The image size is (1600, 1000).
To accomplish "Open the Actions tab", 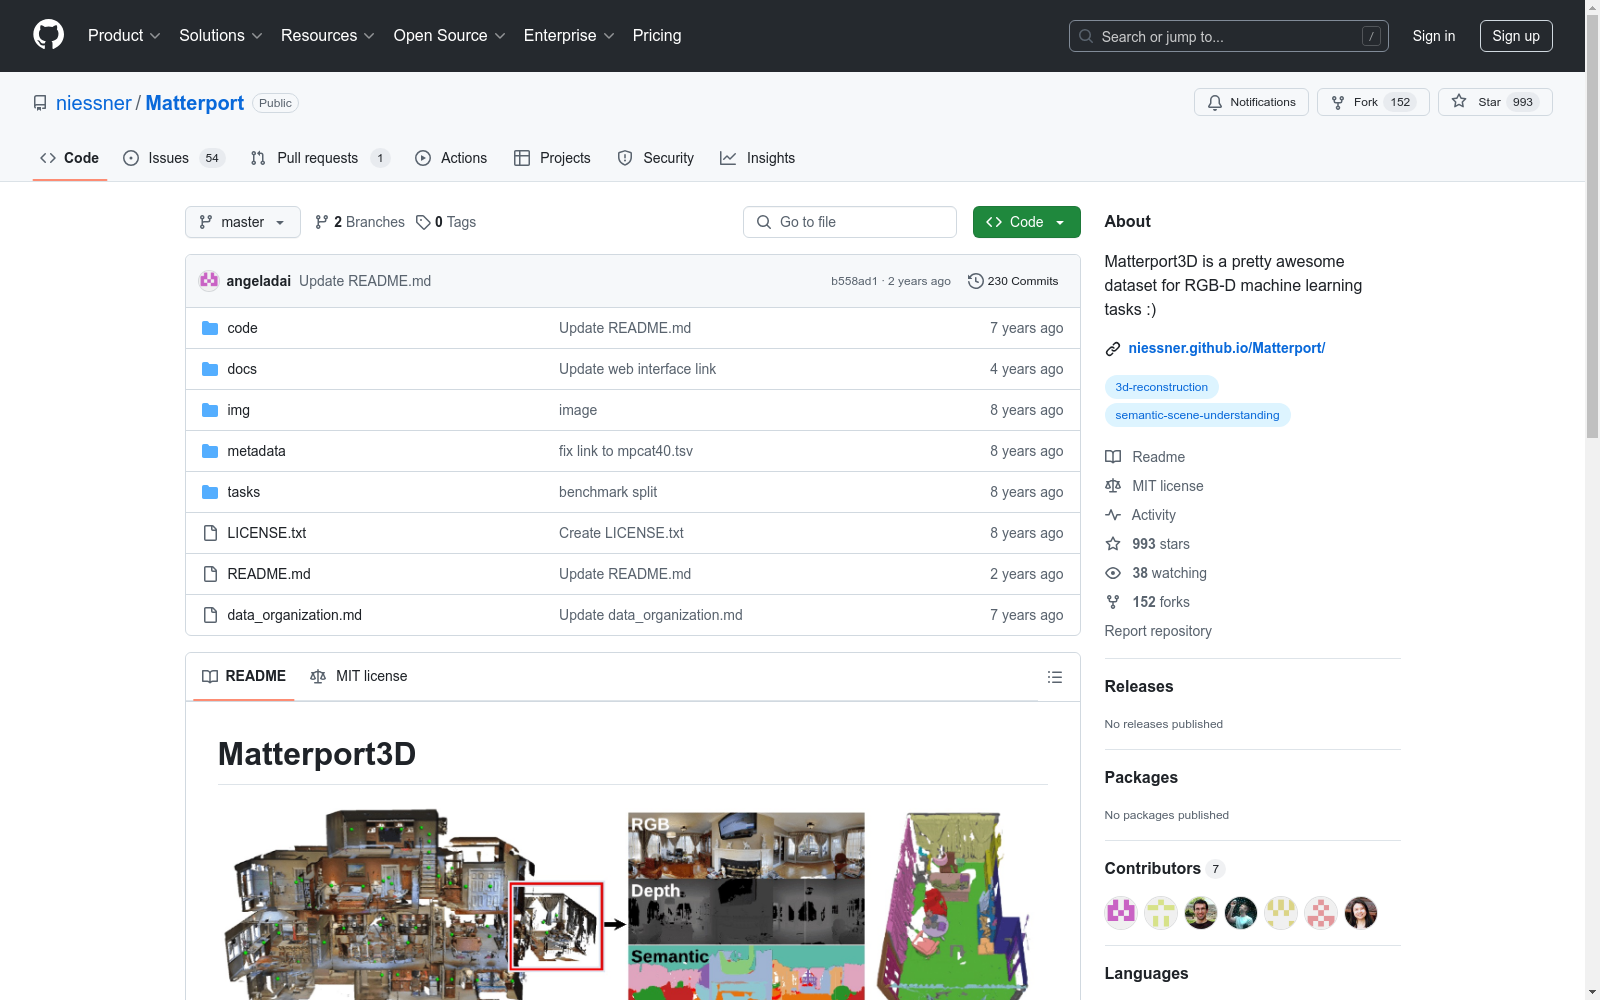I will (x=451, y=158).
